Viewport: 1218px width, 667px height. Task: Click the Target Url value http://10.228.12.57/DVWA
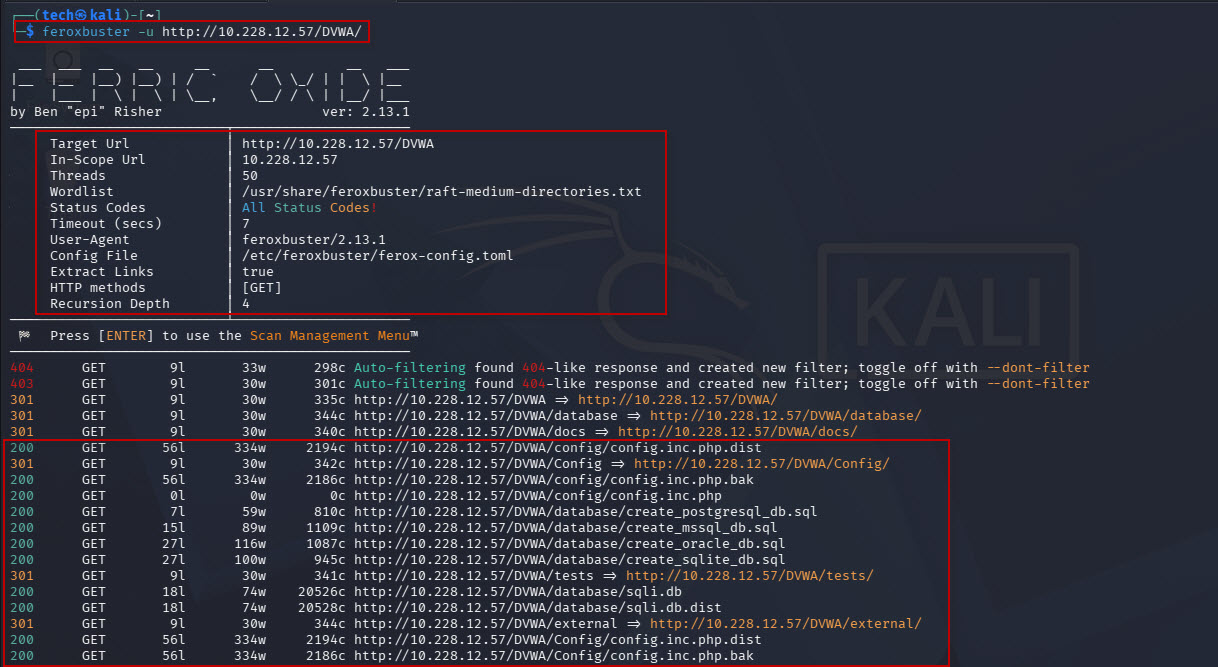pos(338,144)
